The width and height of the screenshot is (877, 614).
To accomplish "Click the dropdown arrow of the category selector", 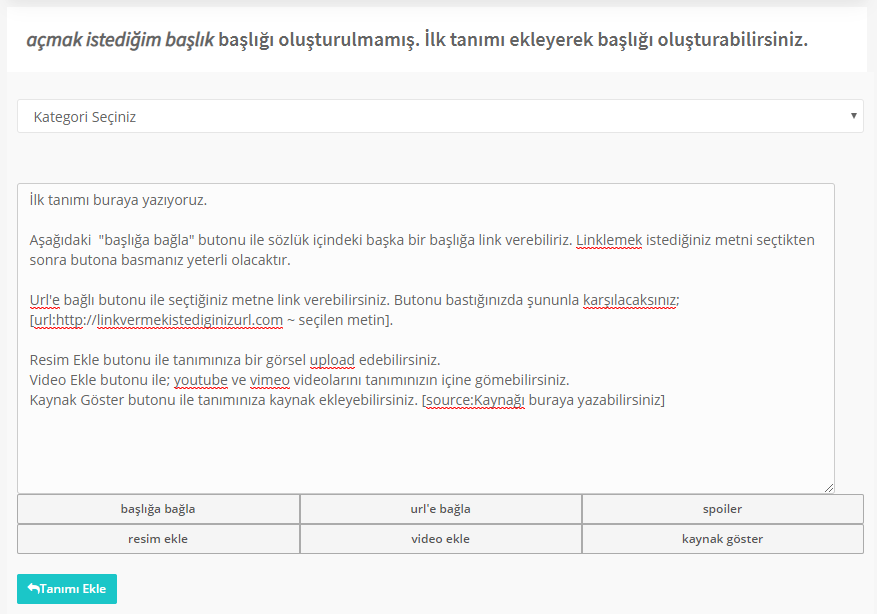I will [854, 116].
